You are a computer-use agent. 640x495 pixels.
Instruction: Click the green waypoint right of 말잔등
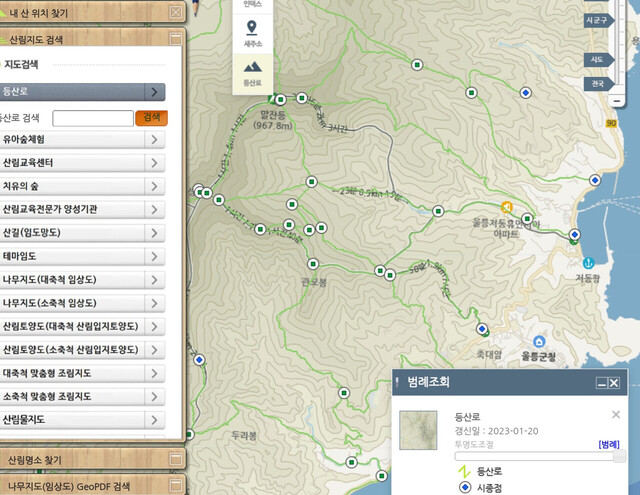pos(302,98)
